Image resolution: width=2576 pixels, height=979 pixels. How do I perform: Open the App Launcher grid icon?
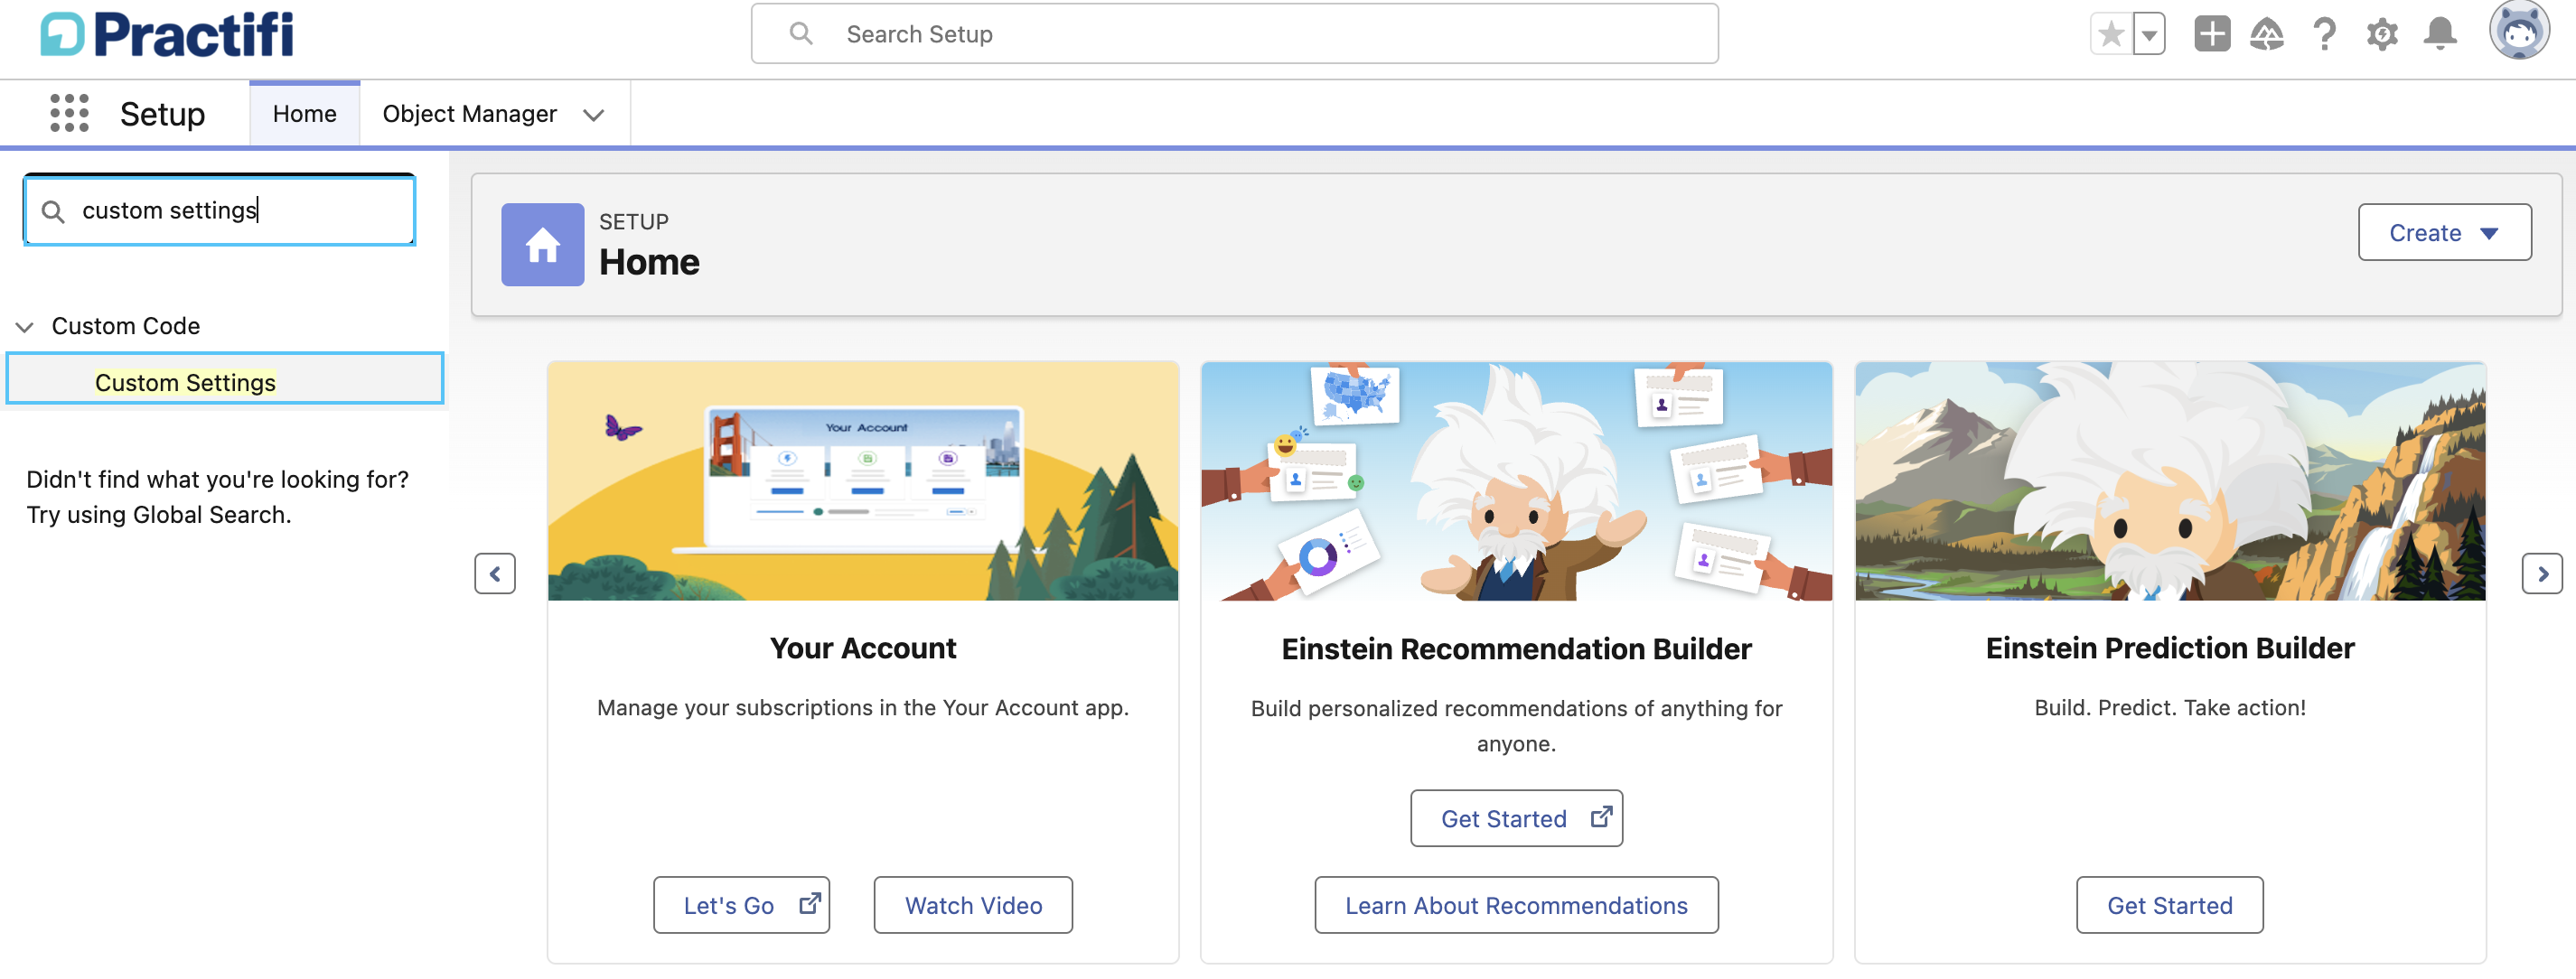pyautogui.click(x=69, y=113)
